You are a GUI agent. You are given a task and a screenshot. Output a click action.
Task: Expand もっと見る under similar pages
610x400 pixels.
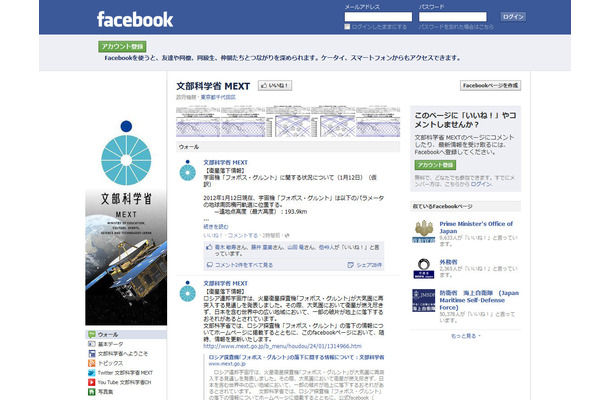pyautogui.click(x=465, y=336)
